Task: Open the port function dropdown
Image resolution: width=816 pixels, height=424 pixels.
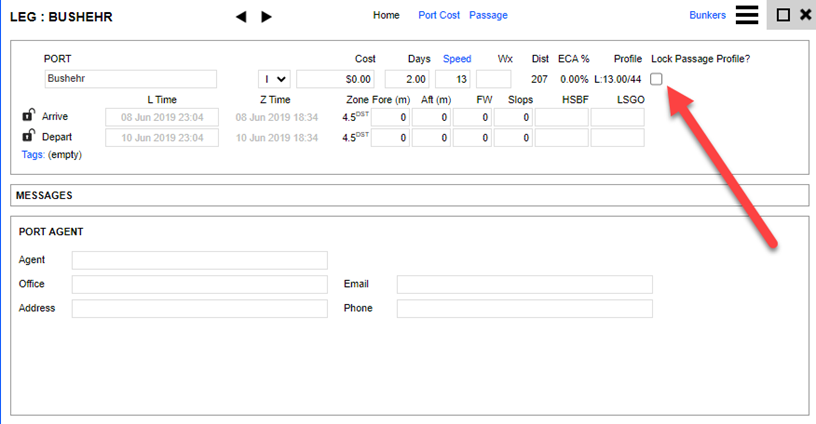Action: pyautogui.click(x=274, y=79)
